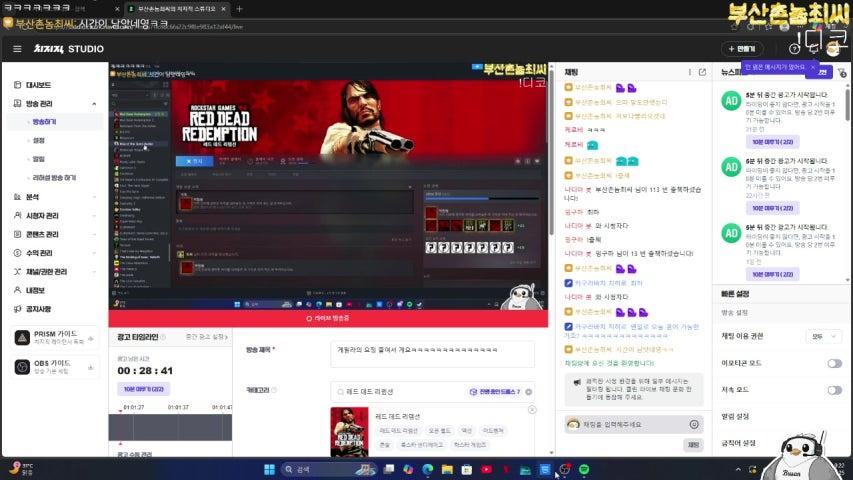Click the PRISM logo icon in guide card
The image size is (853, 480).
(22, 338)
